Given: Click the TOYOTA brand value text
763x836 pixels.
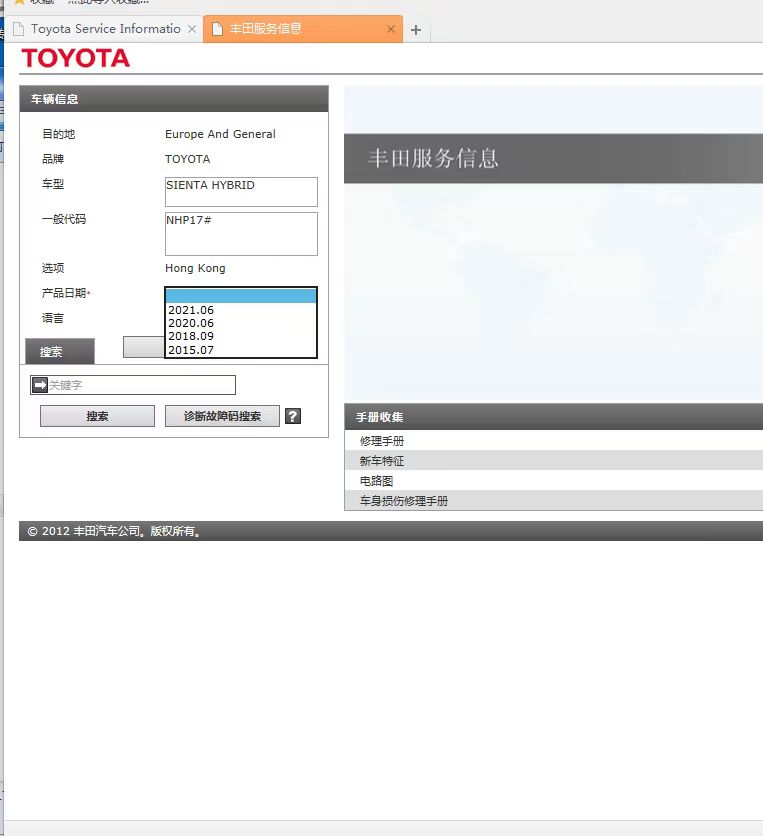Looking at the screenshot, I should [x=188, y=159].
